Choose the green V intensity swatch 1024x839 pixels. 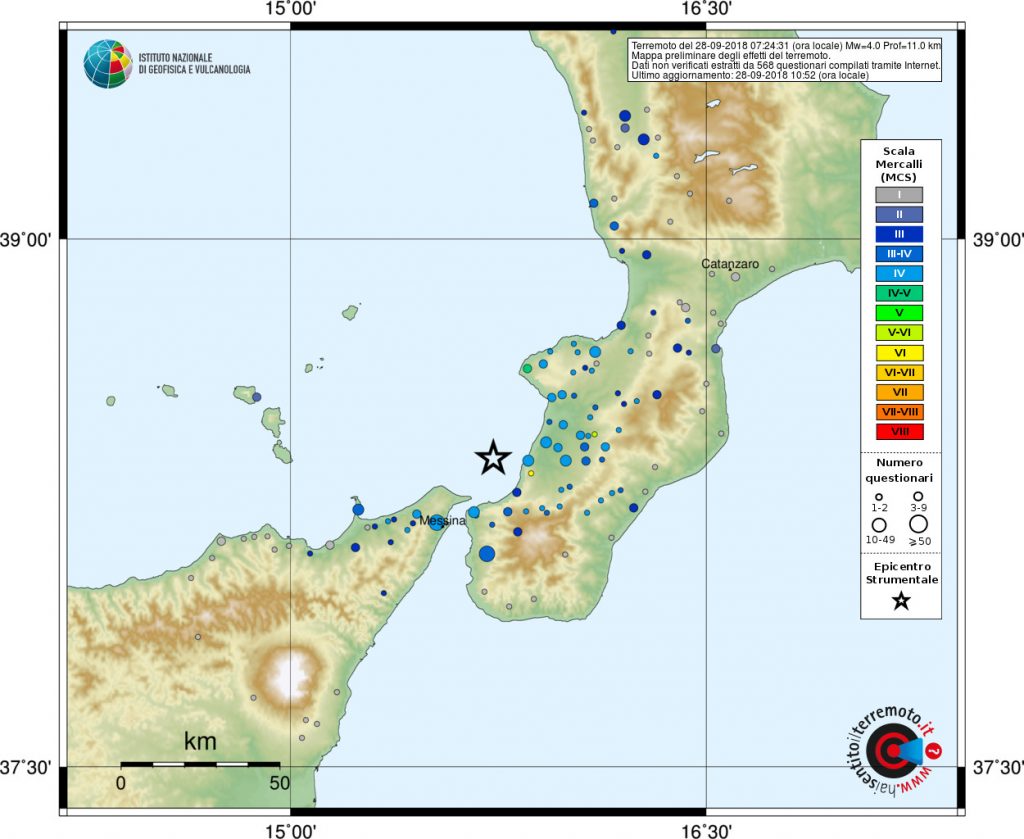click(899, 313)
